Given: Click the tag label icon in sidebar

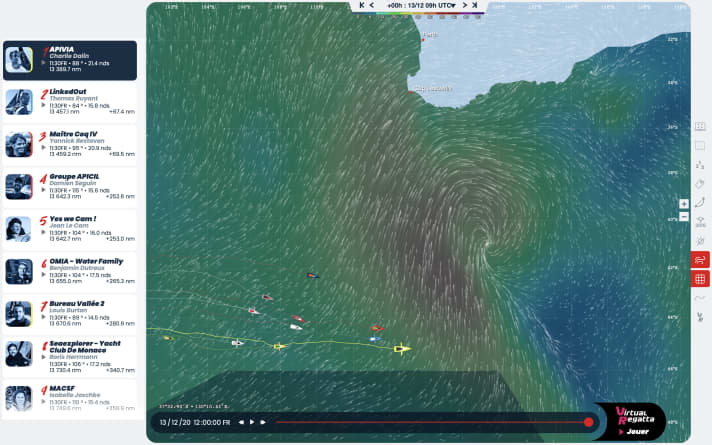Looking at the screenshot, I should (x=700, y=184).
